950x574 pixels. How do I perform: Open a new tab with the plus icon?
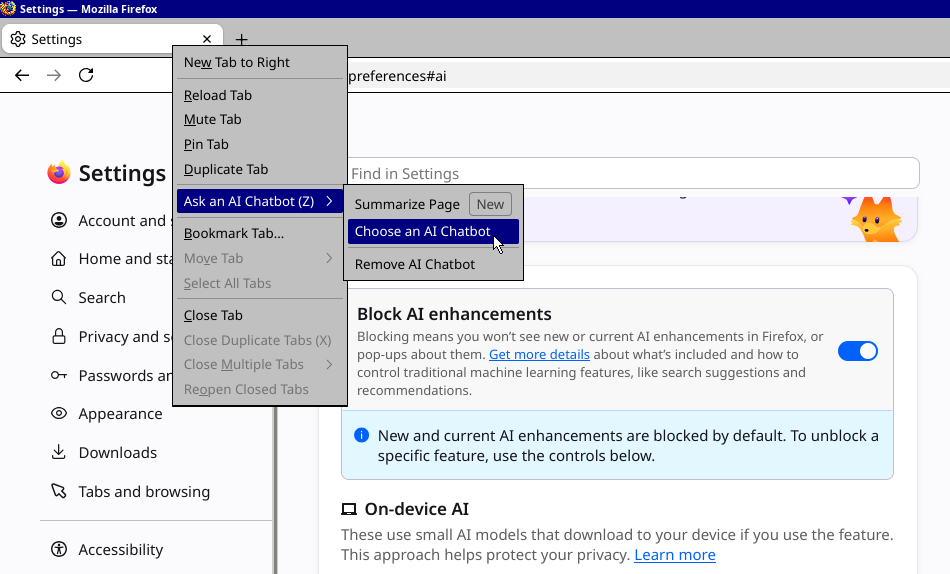click(241, 39)
